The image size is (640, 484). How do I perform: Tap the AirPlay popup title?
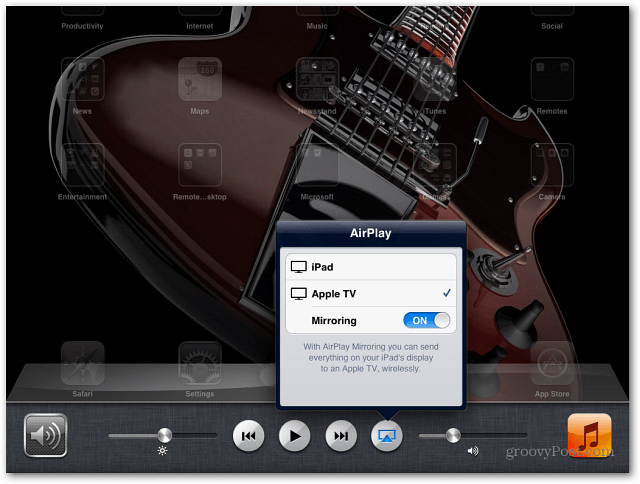pos(371,233)
